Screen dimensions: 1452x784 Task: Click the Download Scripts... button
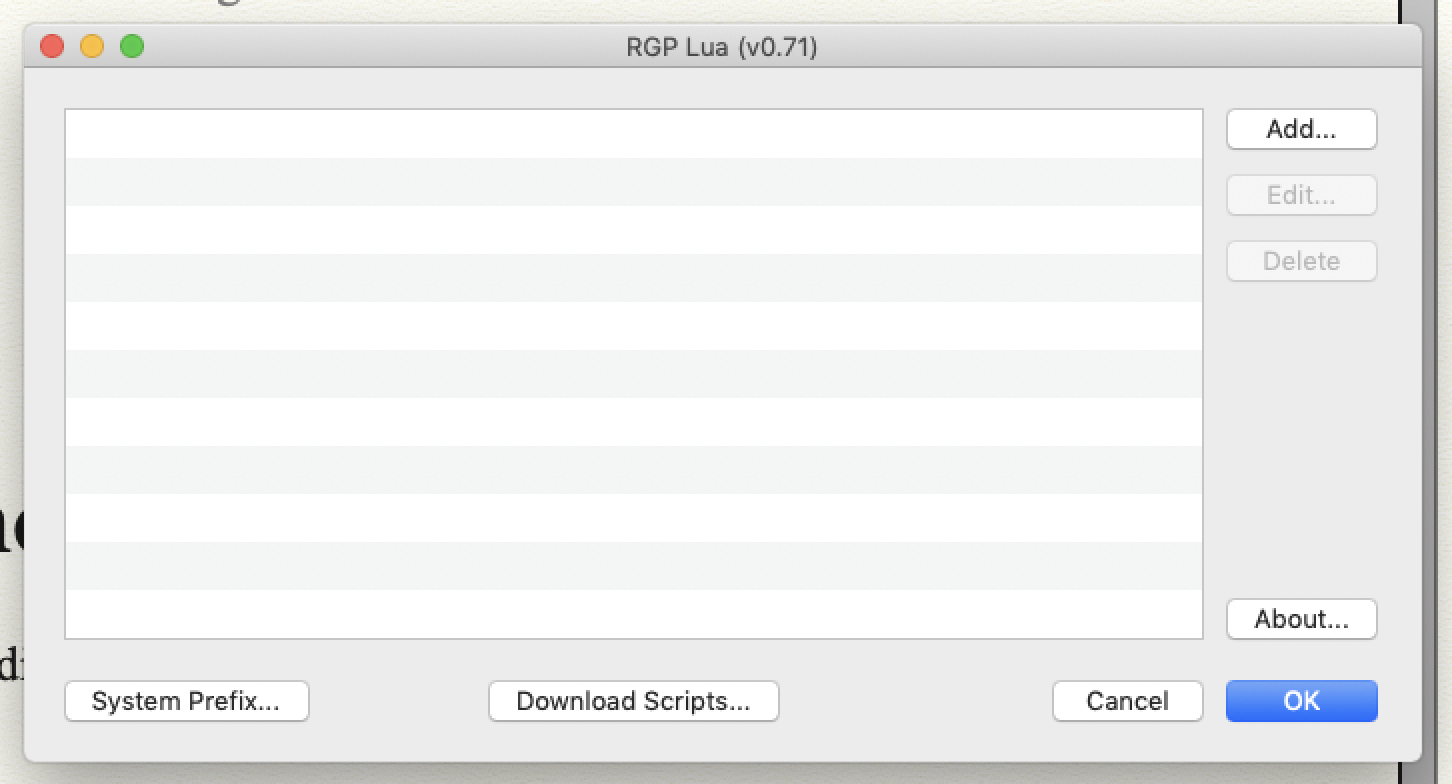[x=633, y=701]
